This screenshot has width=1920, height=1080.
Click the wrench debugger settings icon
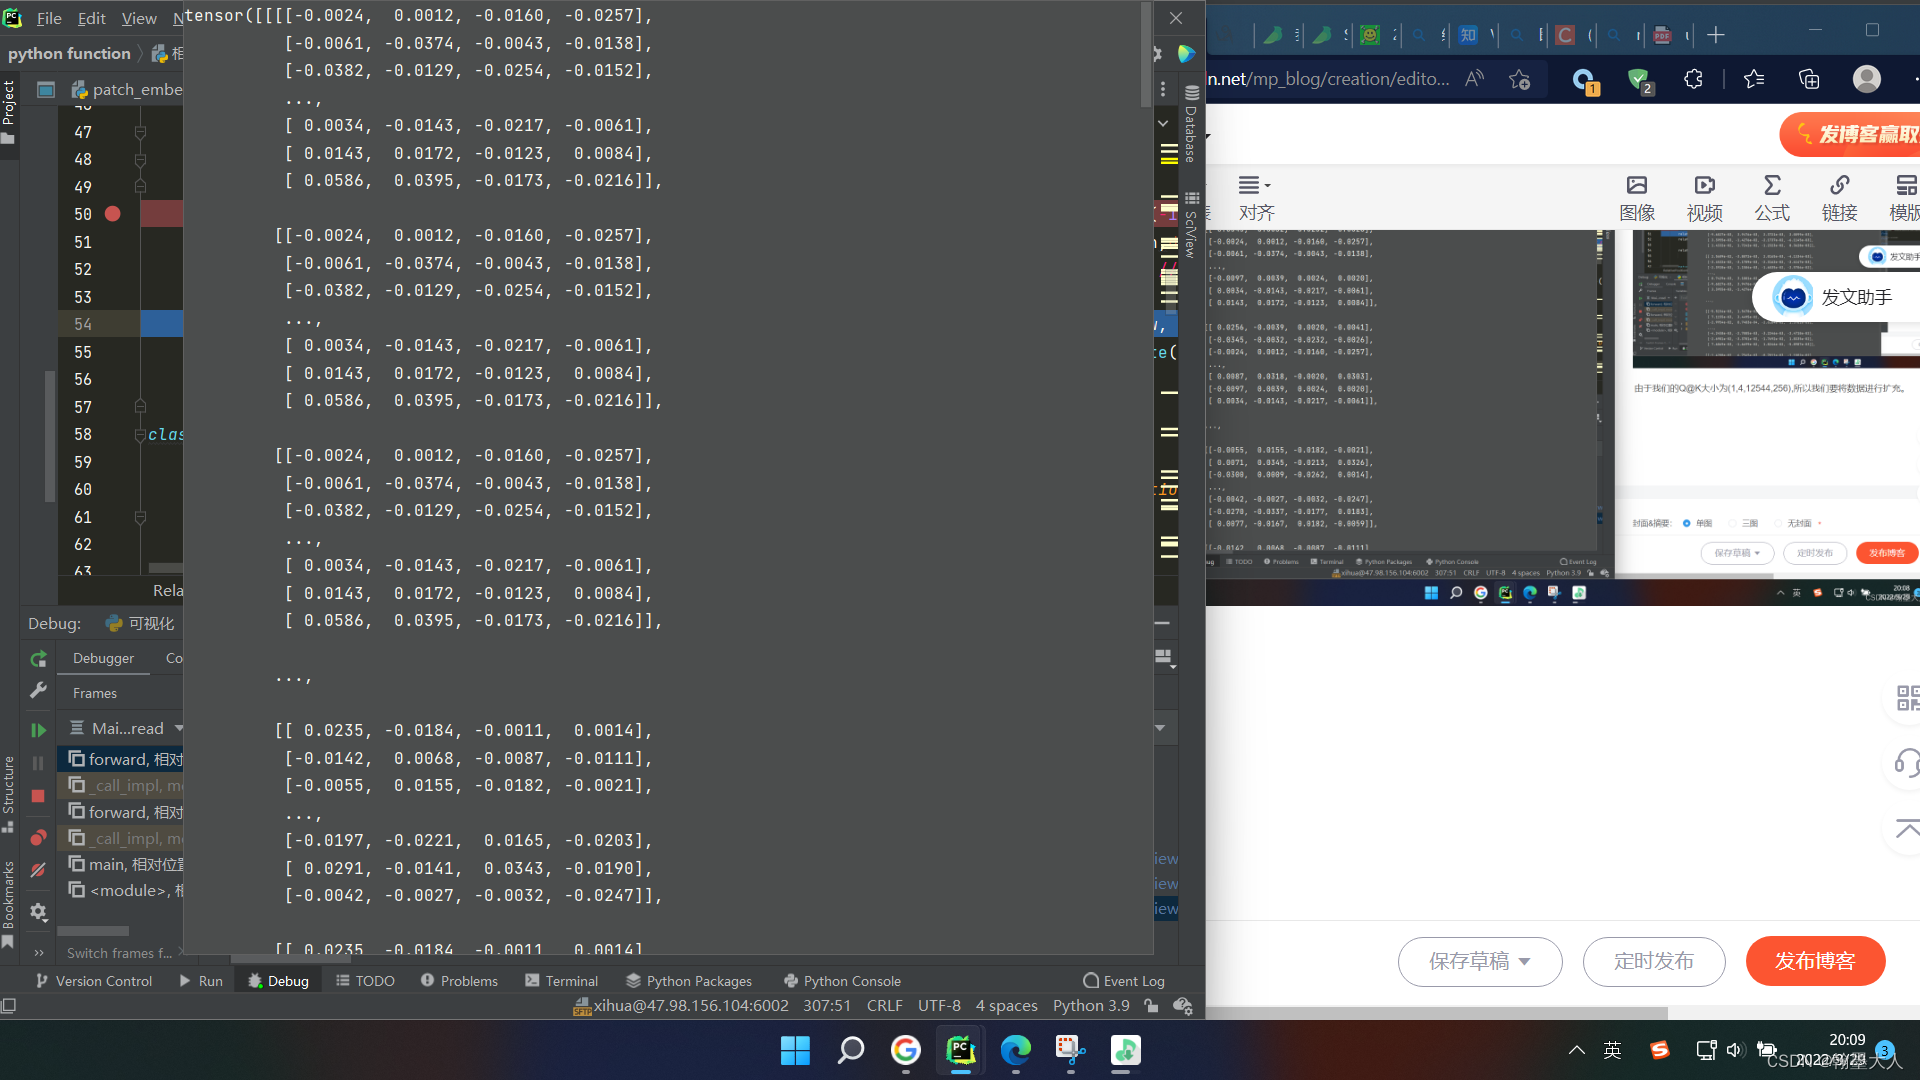(x=38, y=690)
